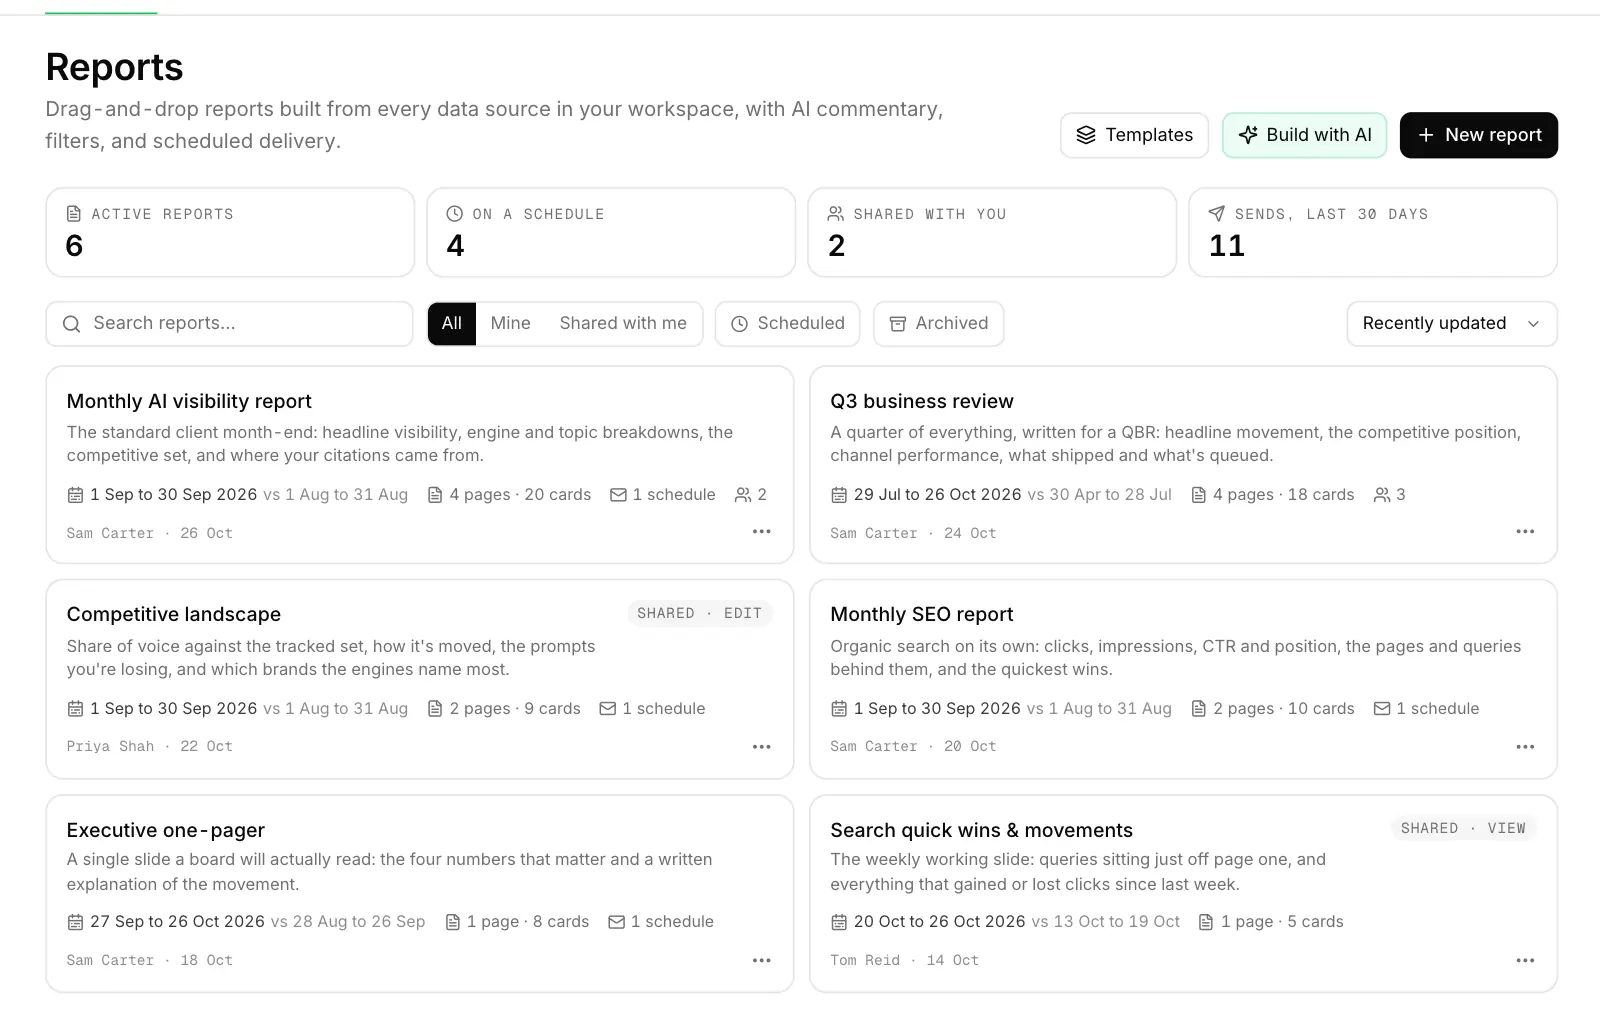Screen dimensions: 1600x1034
Task: Click pages icon on Search quick wins card
Action: 1206,922
